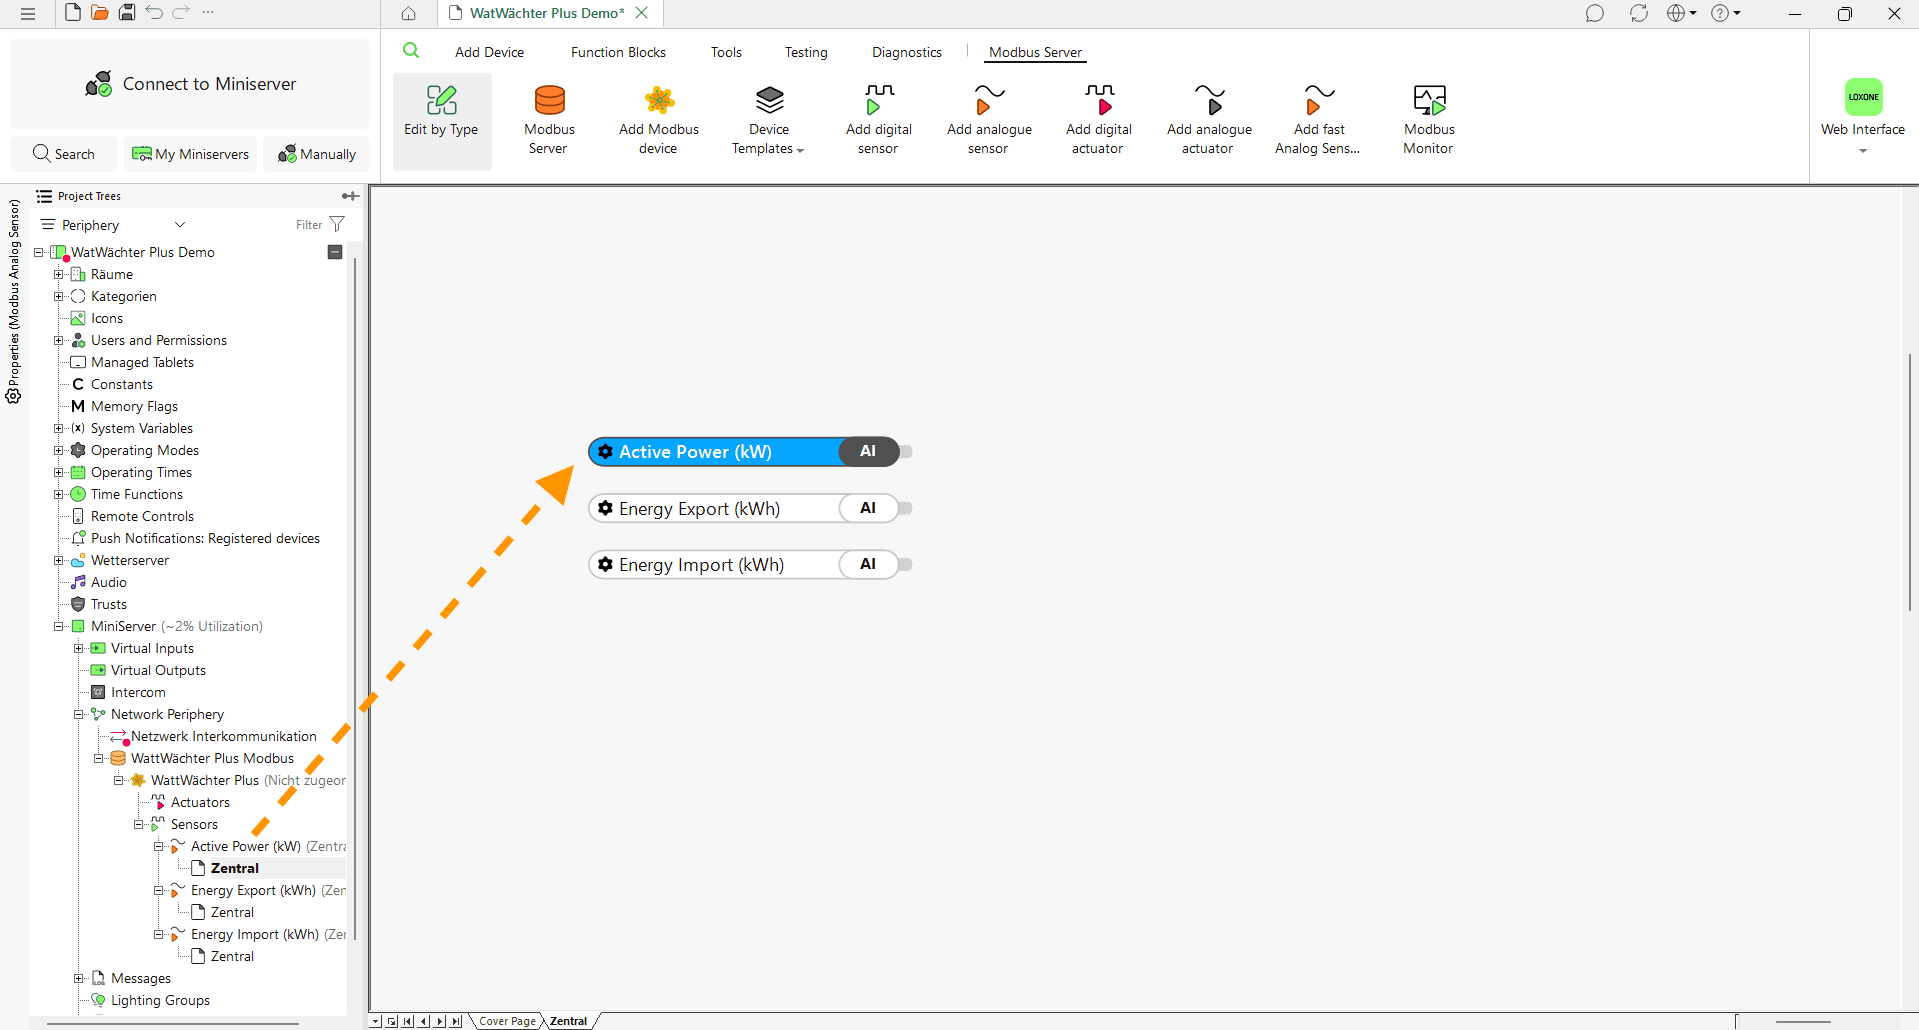Select the Zentral sheet tab
The image size is (1919, 1030).
pos(569,1021)
